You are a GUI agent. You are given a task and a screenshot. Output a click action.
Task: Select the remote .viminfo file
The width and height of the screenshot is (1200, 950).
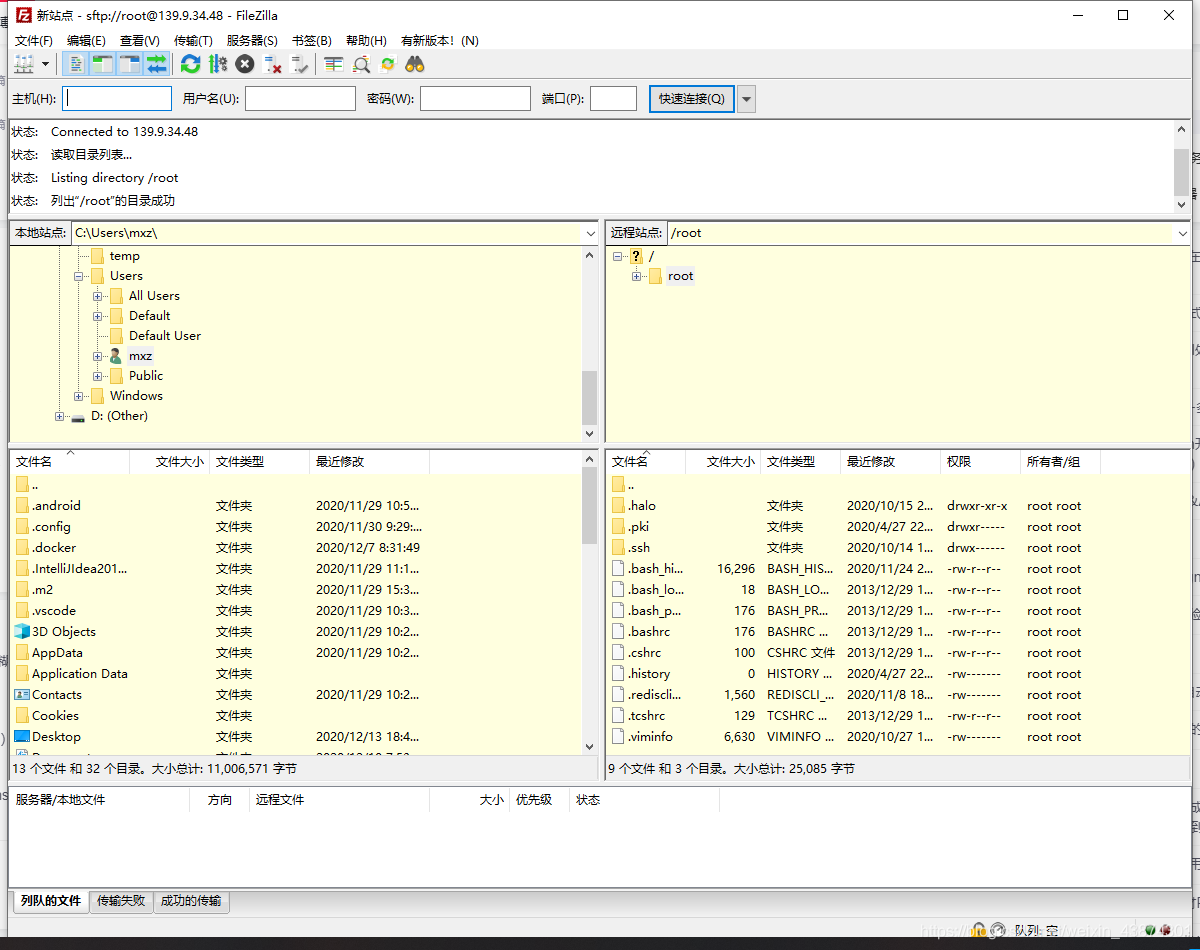(x=650, y=737)
